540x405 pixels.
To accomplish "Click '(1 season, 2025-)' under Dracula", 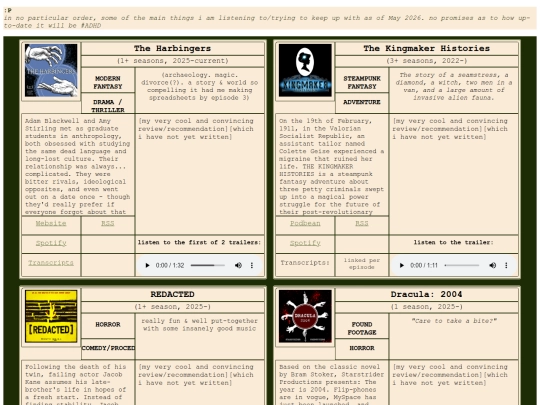I will click(427, 307).
